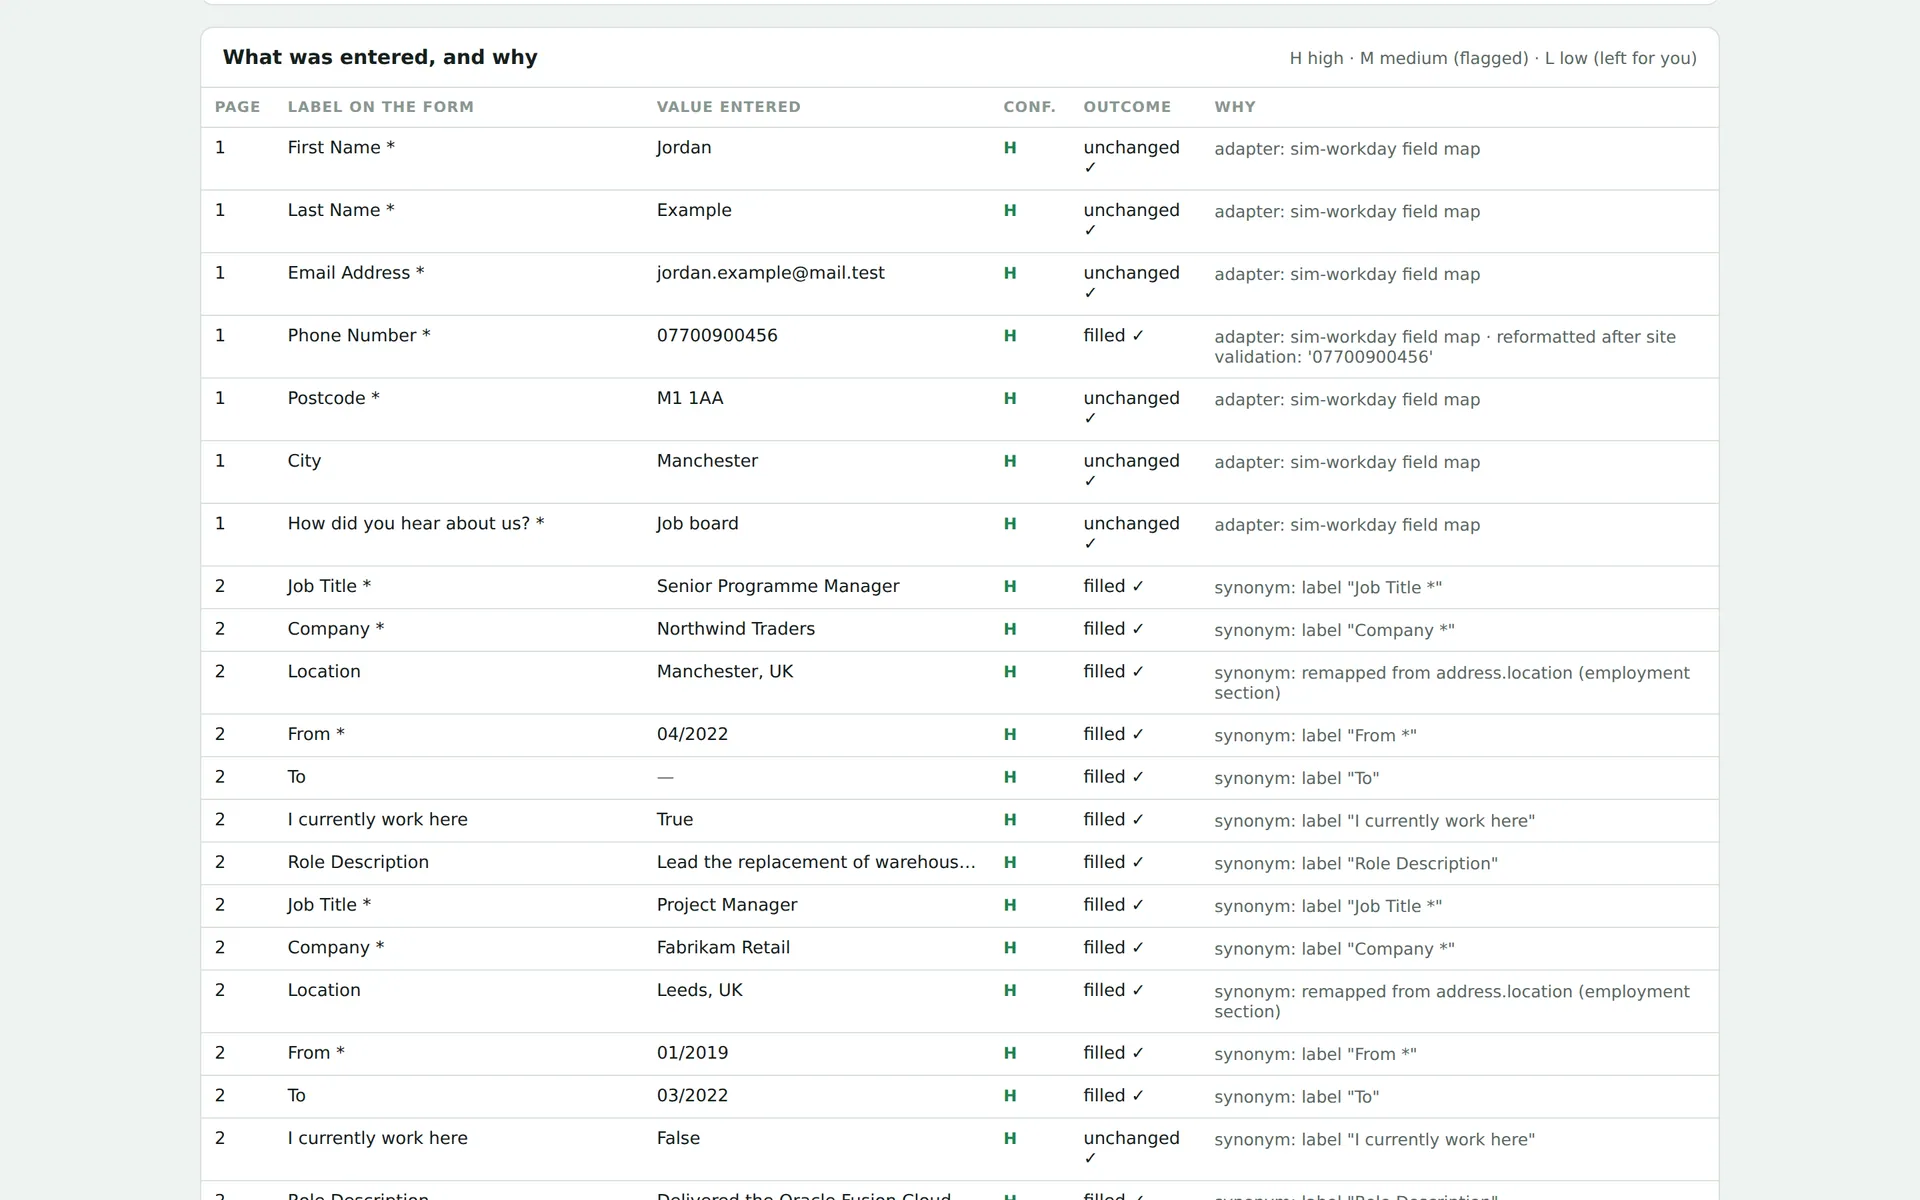Click the 'False' value for I currently work here

678,1138
